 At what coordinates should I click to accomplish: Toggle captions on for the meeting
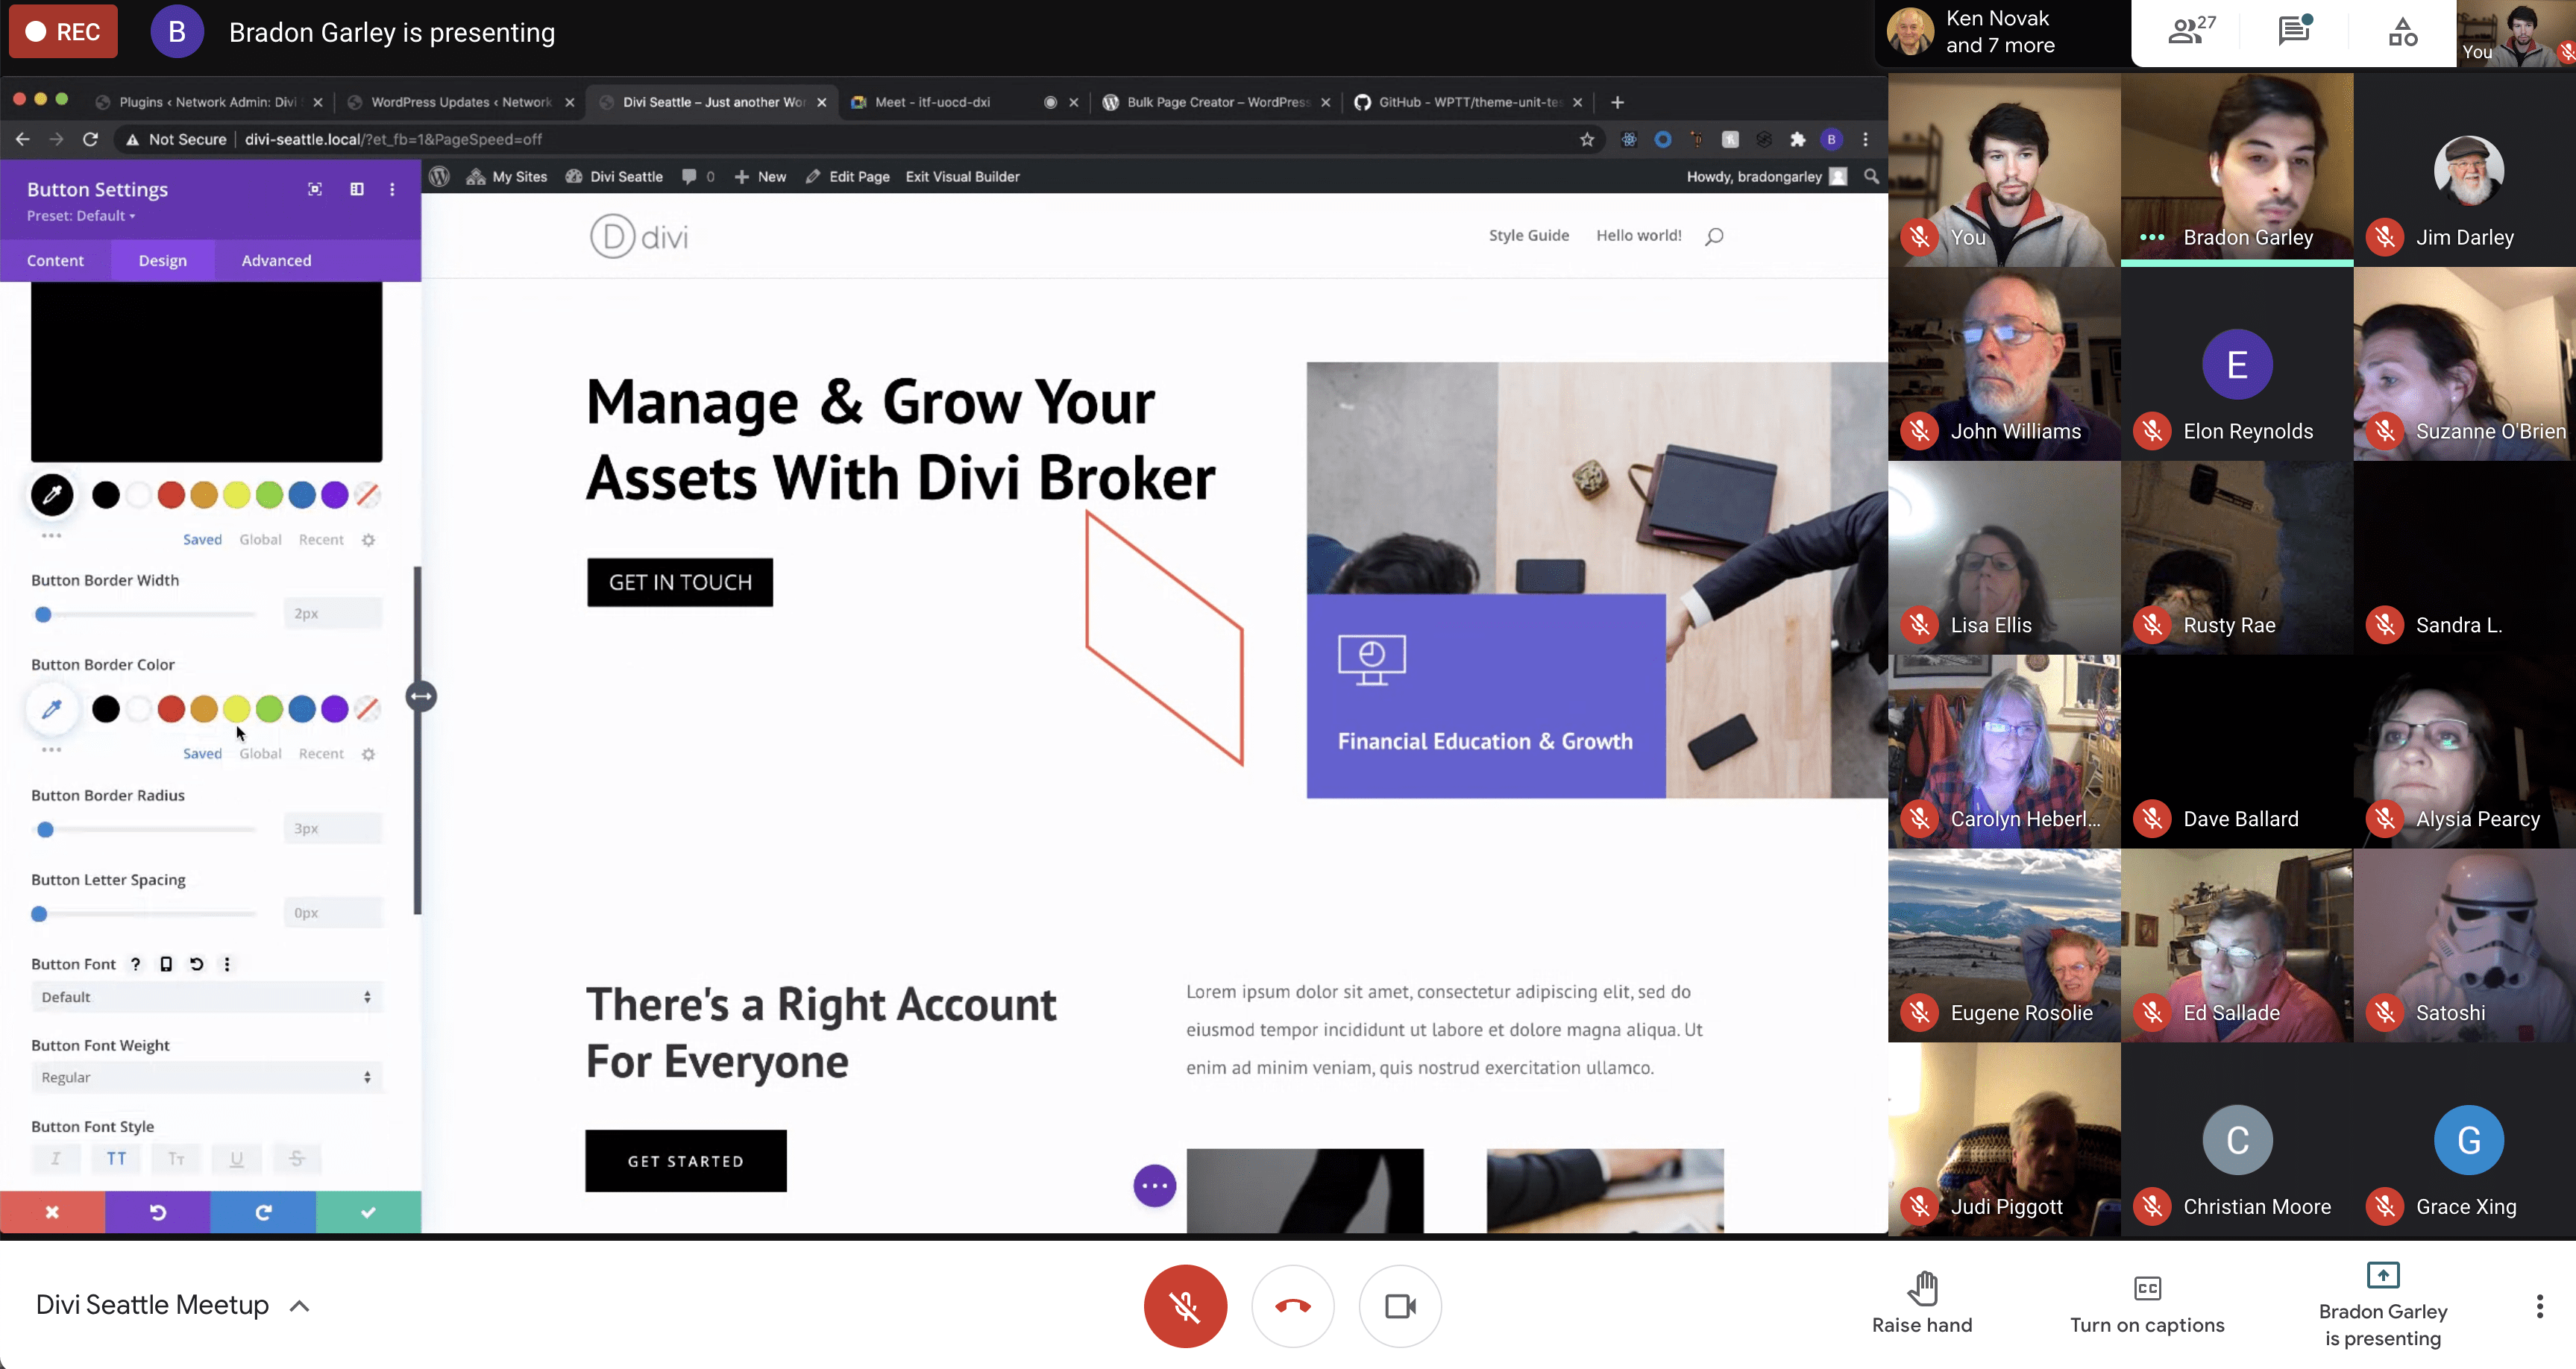pos(2146,1299)
